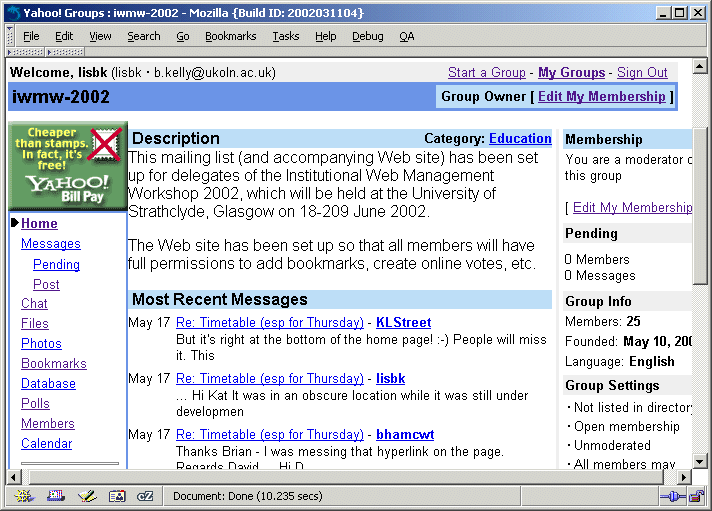
Task: Click the vertical scrollbar down arrow
Action: 700,462
